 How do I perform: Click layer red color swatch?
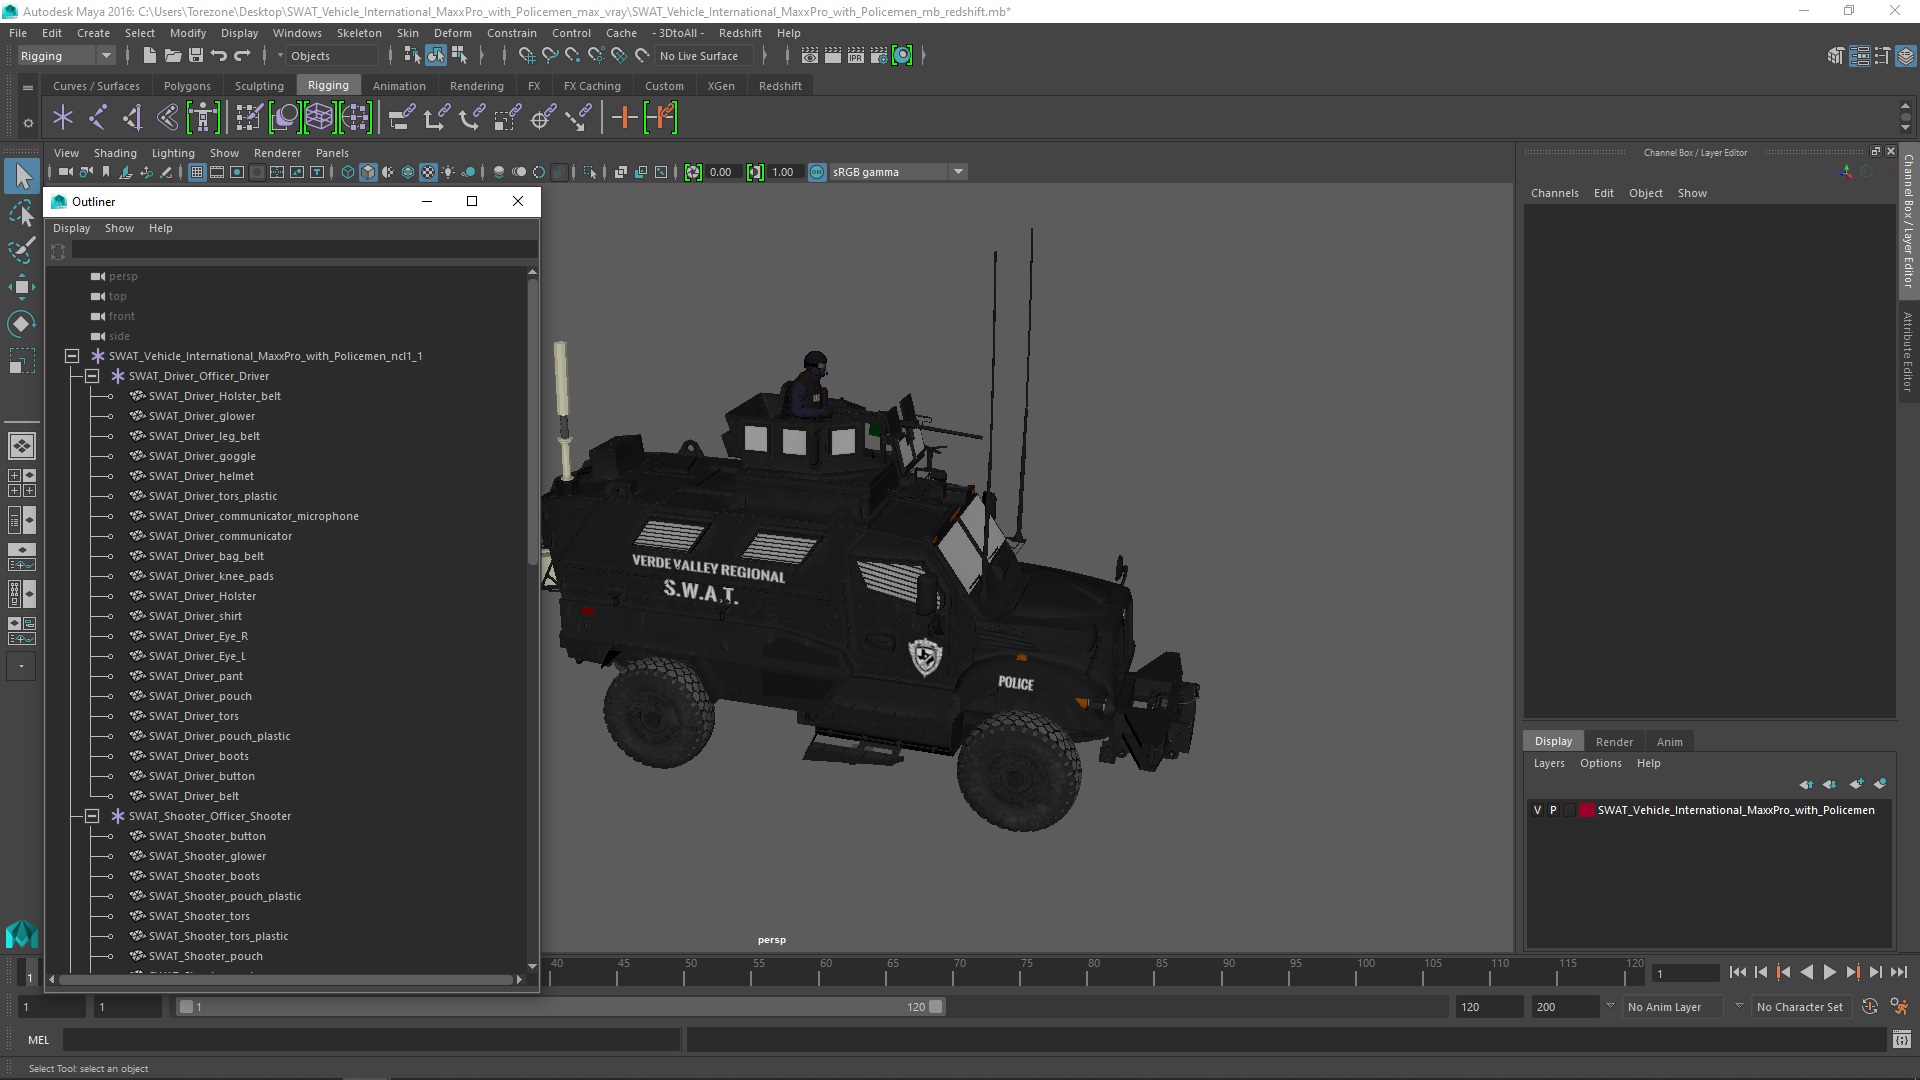point(1587,810)
